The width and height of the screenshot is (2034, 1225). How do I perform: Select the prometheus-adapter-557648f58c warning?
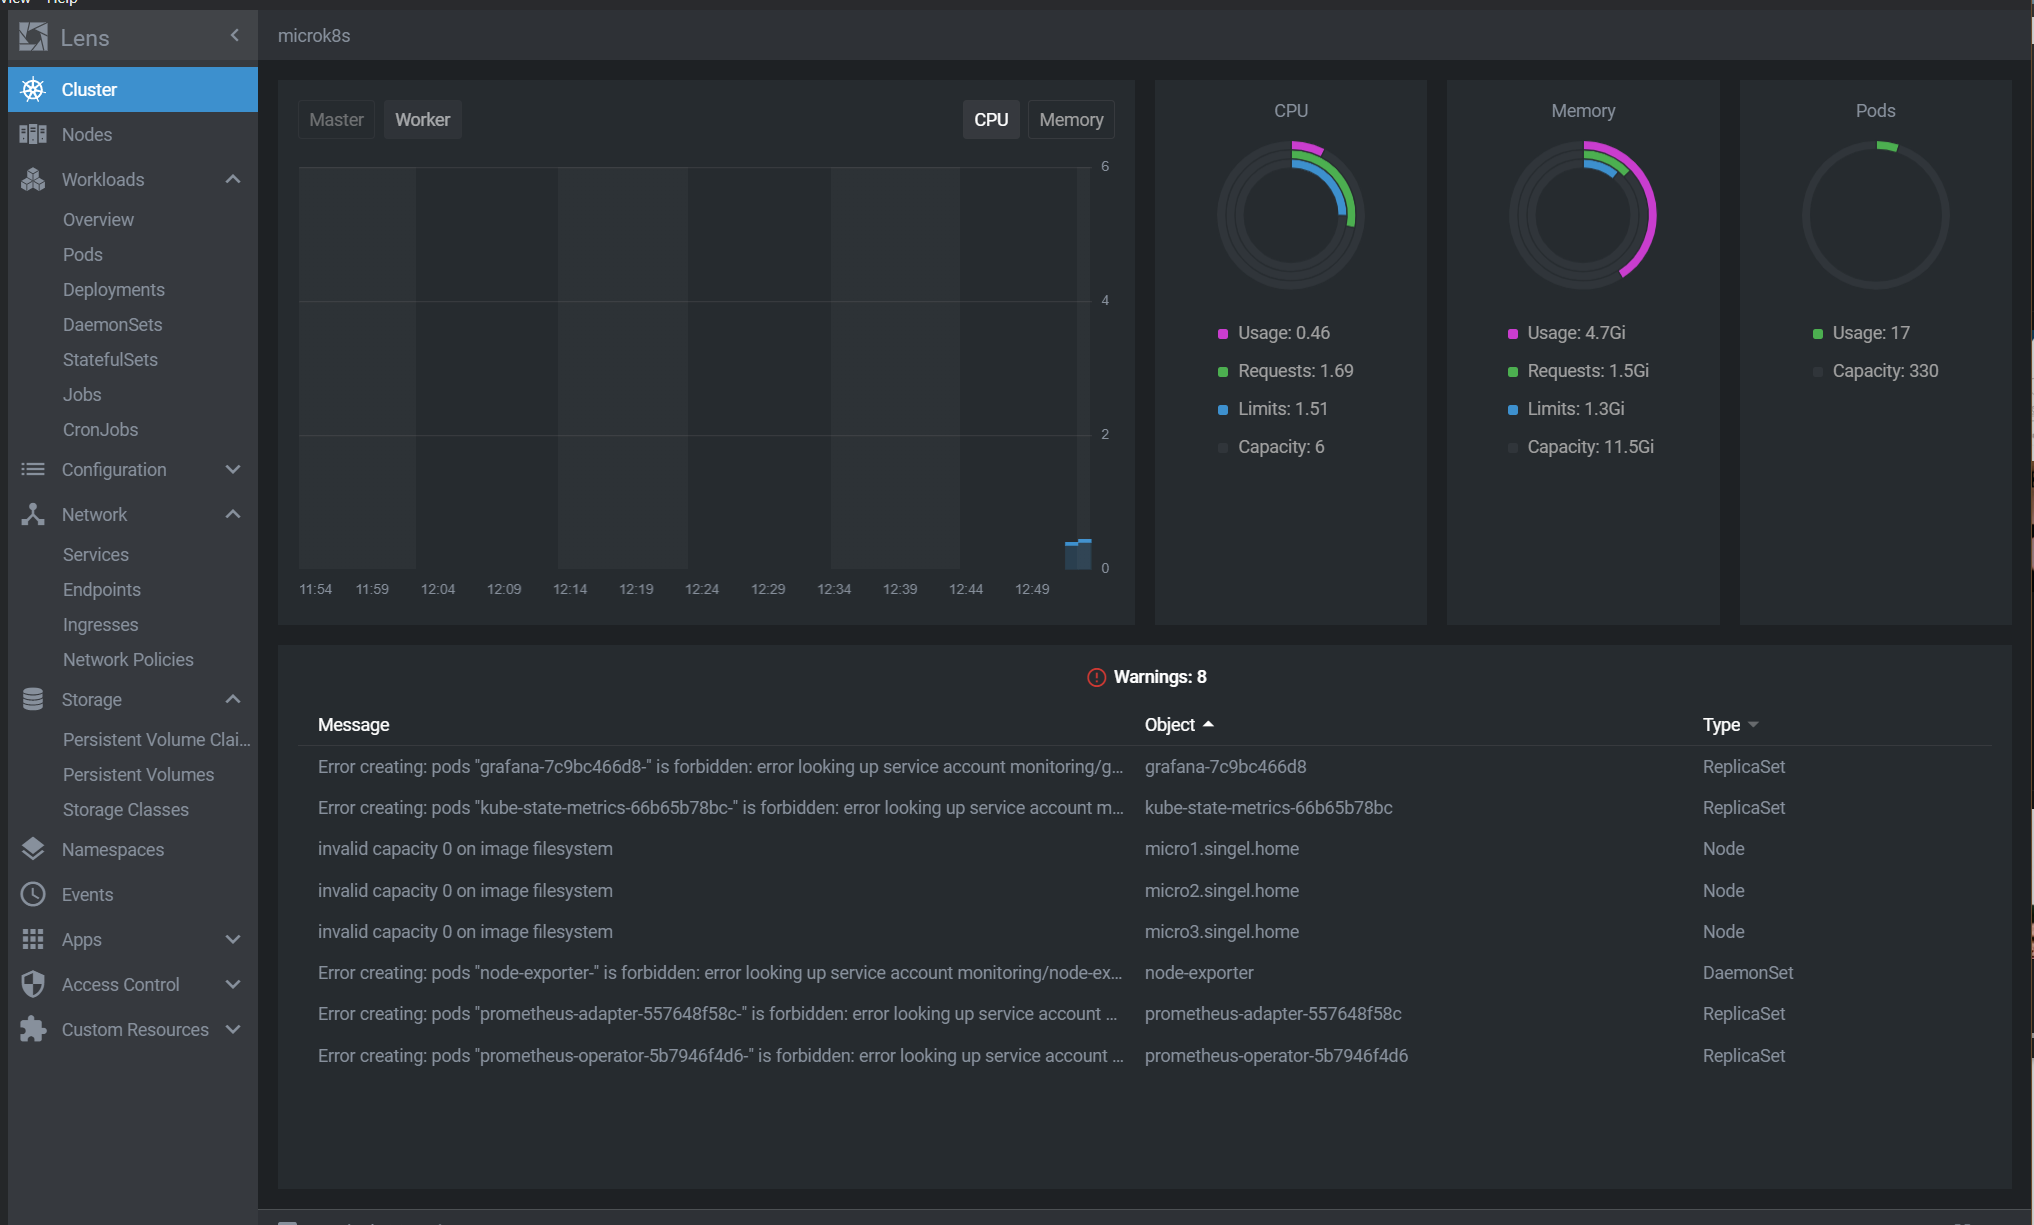(1144, 1013)
